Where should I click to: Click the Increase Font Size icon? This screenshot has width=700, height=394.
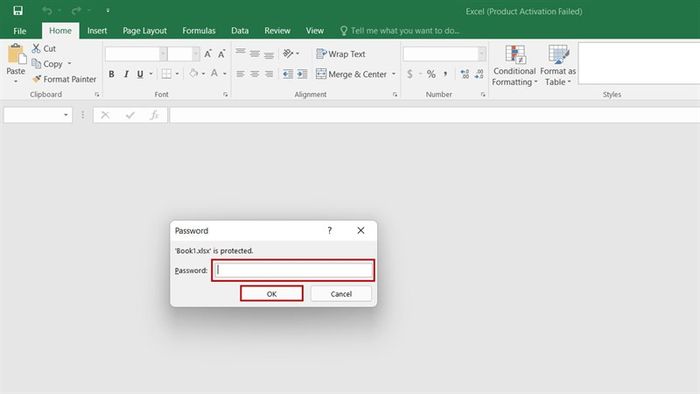208,54
